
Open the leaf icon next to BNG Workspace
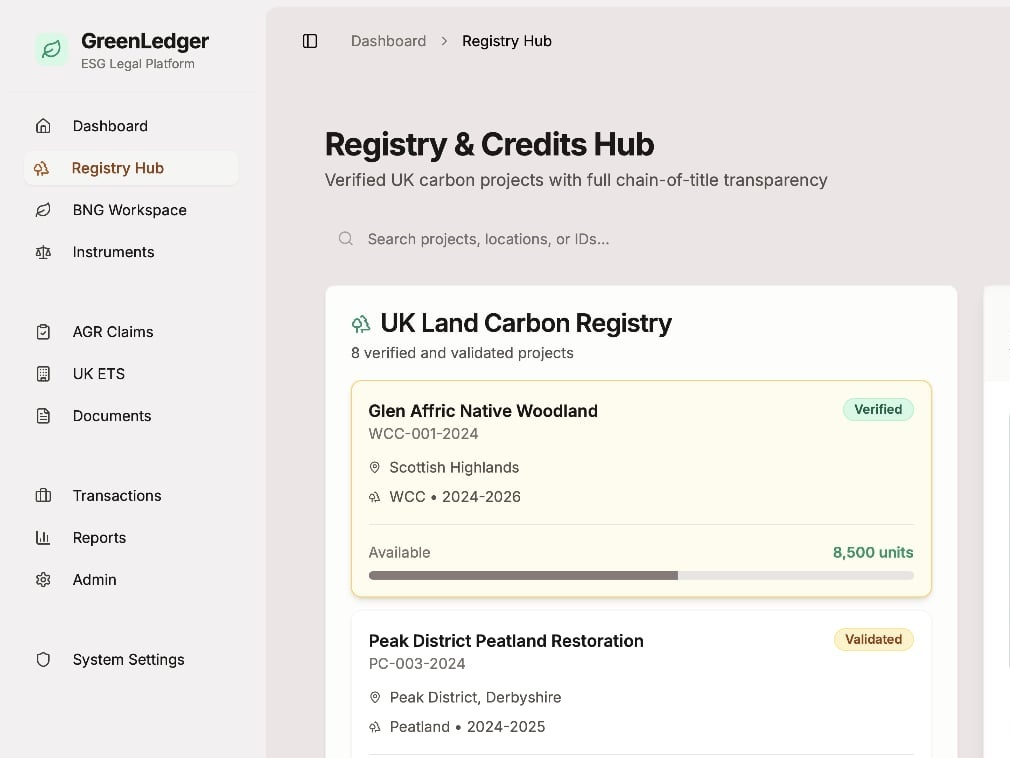(43, 210)
